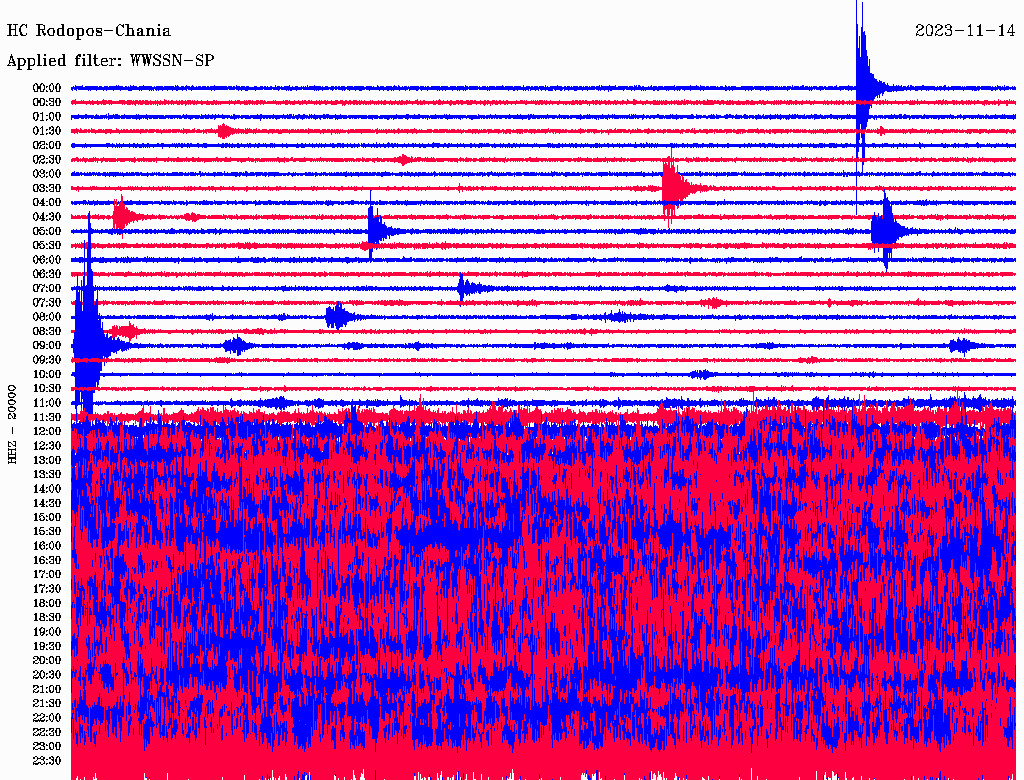Select the 00:00 time label

pos(47,88)
